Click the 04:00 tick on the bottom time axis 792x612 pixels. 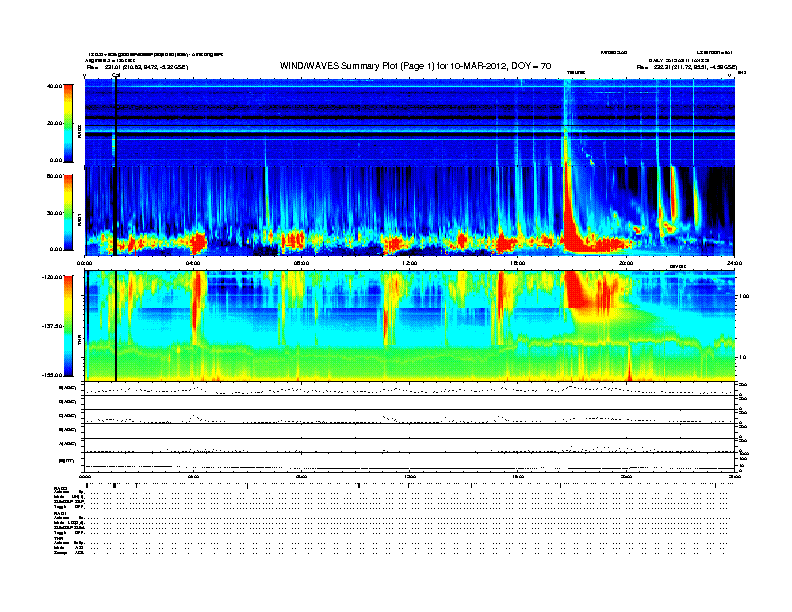point(193,476)
